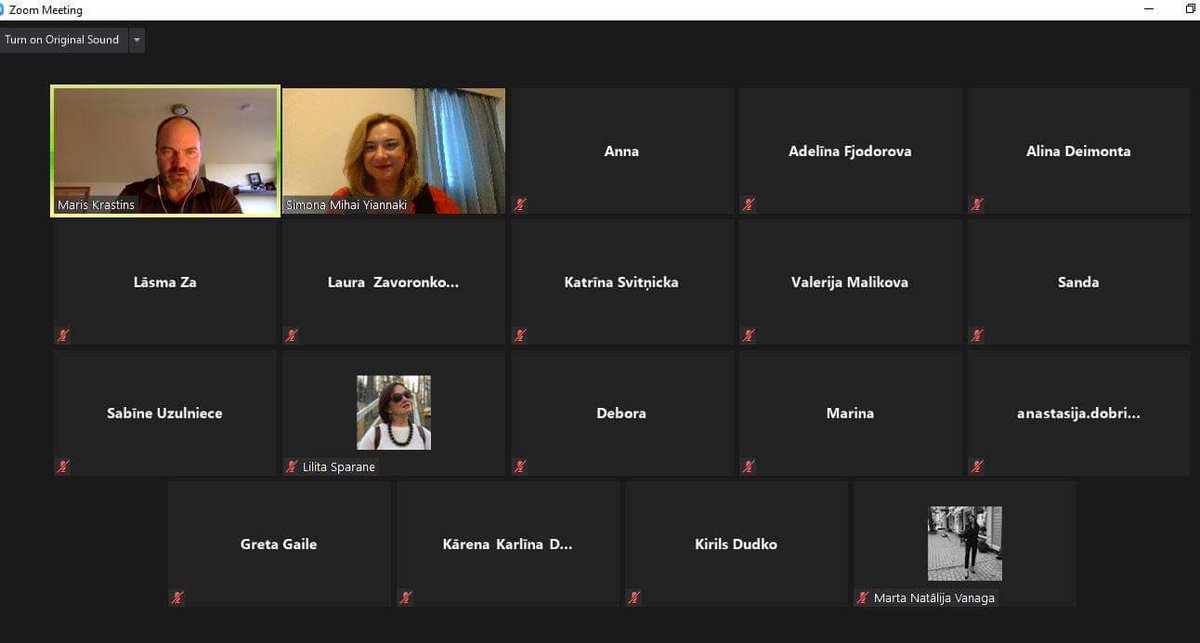The image size is (1200, 643).
Task: Click the Zoom Meeting title bar icon
Action: (x=3, y=10)
